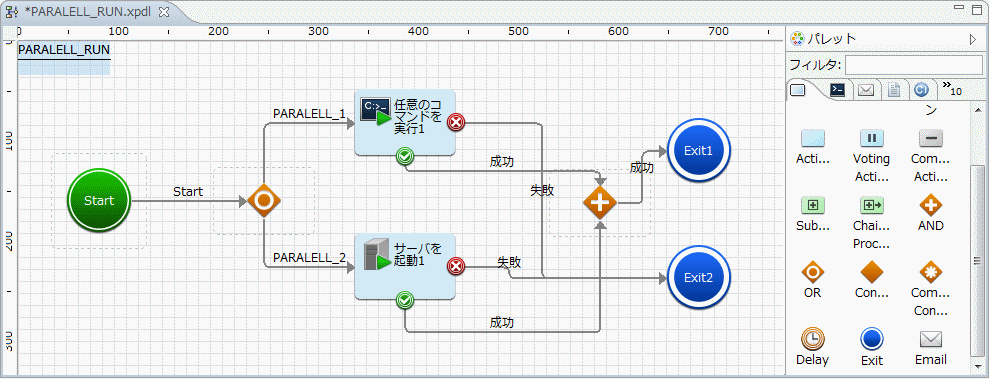This screenshot has width=989, height=379.
Task: Select the Exit2 node on canvas
Action: point(698,277)
